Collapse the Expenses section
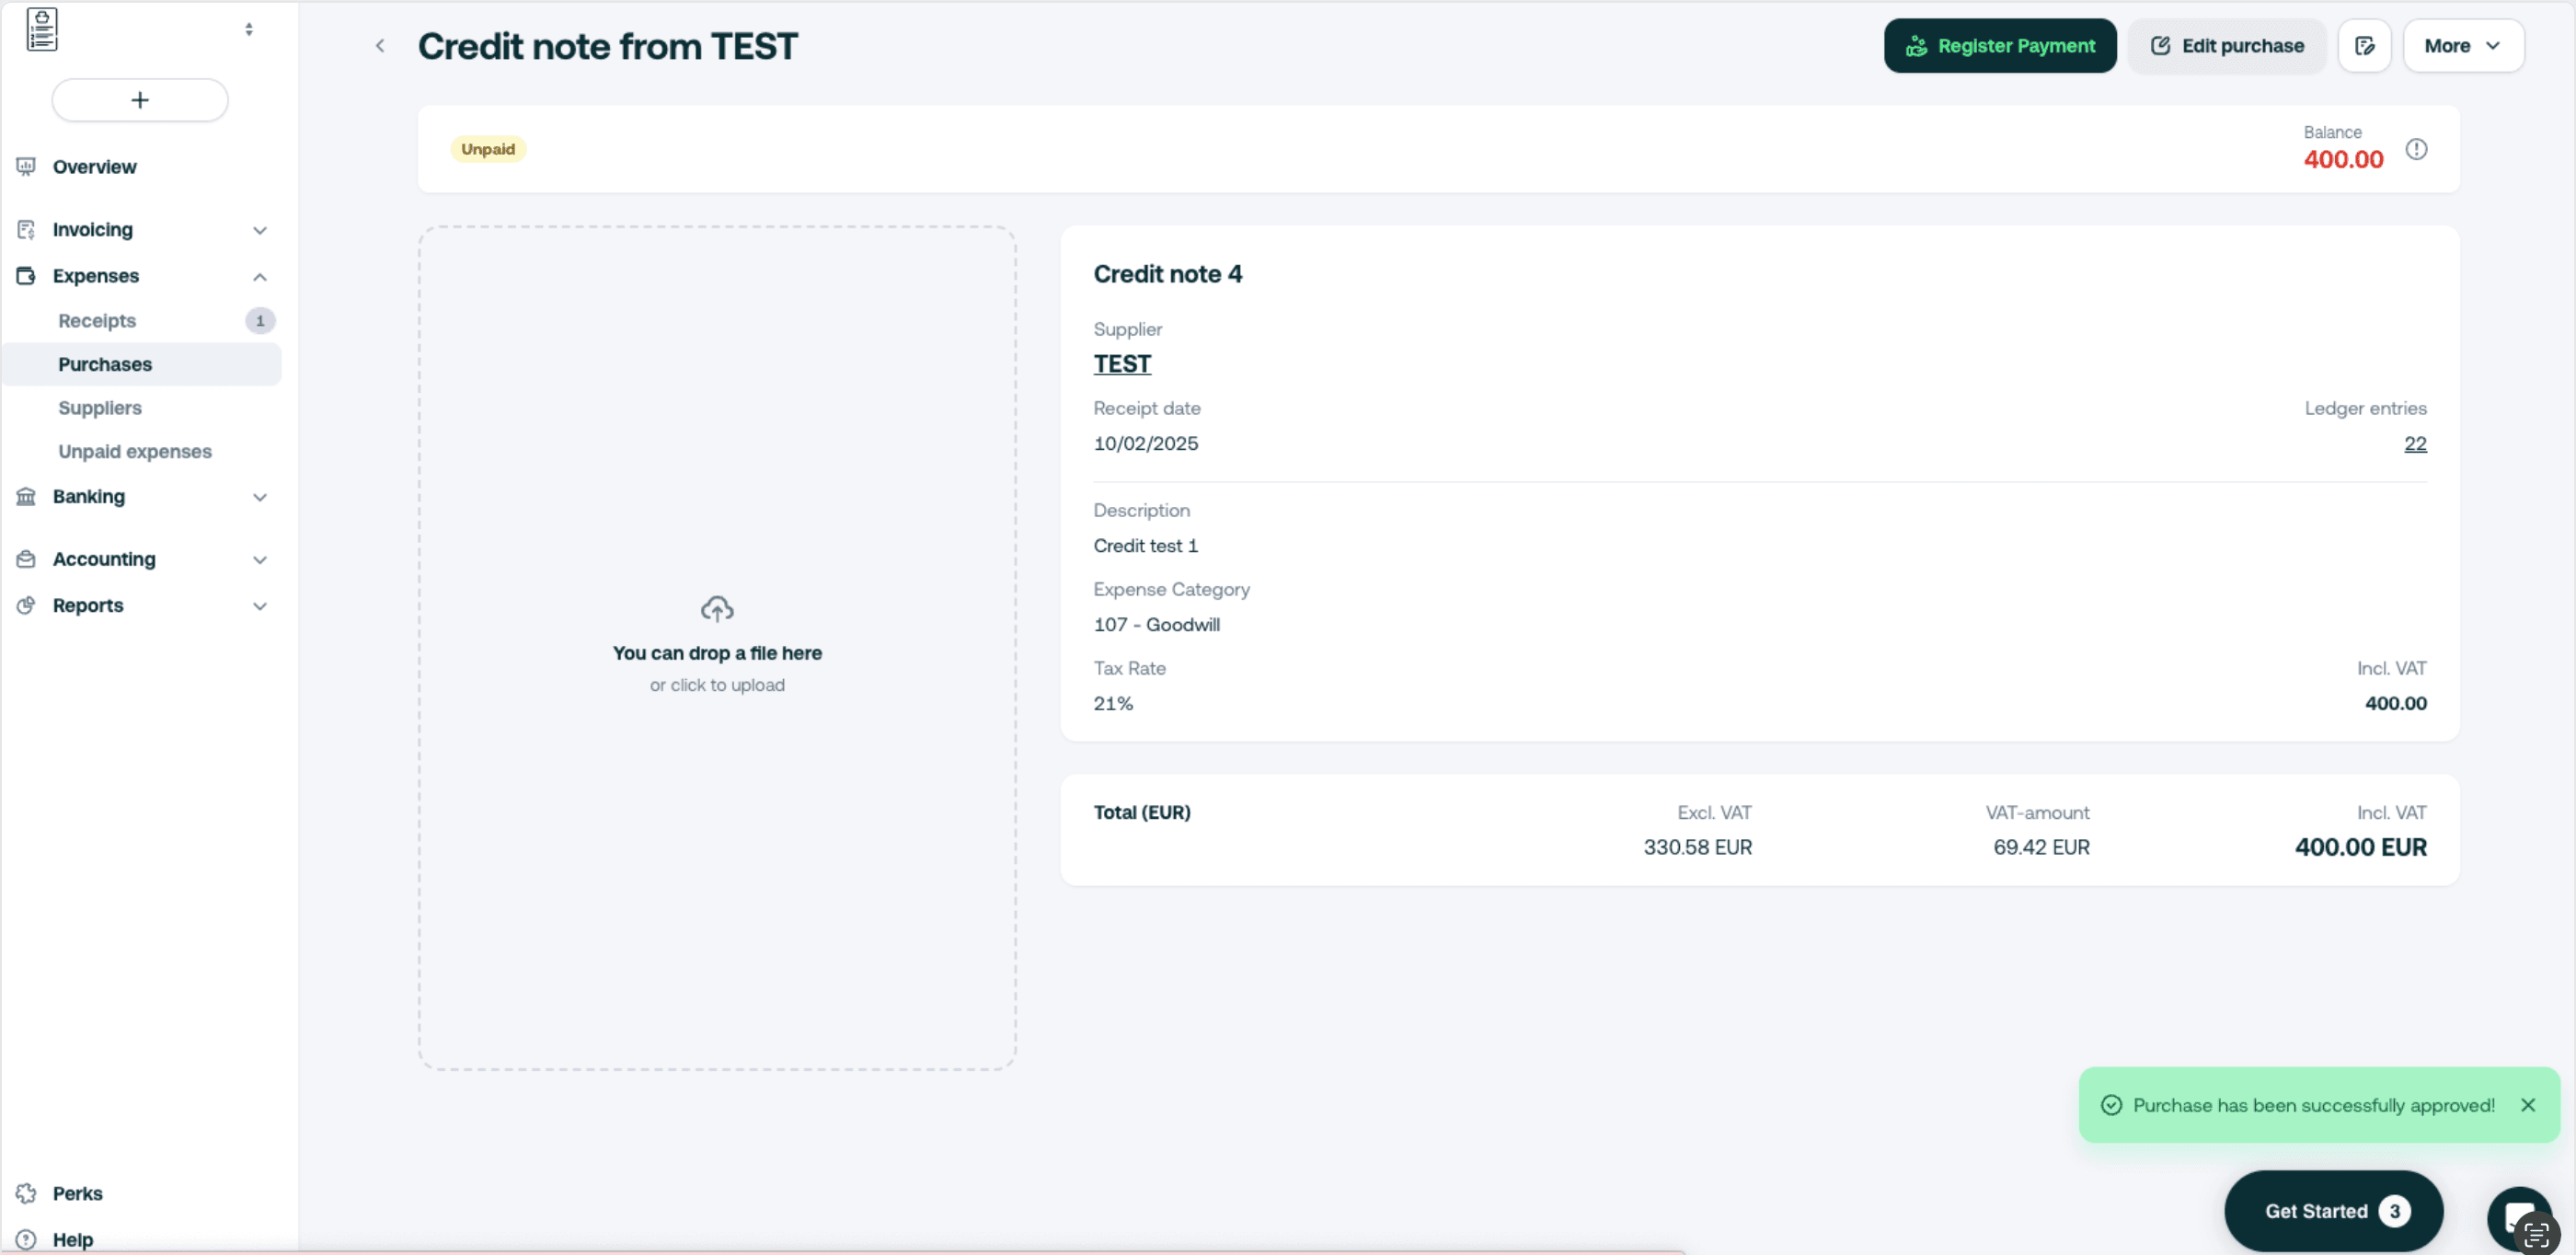 click(x=260, y=277)
